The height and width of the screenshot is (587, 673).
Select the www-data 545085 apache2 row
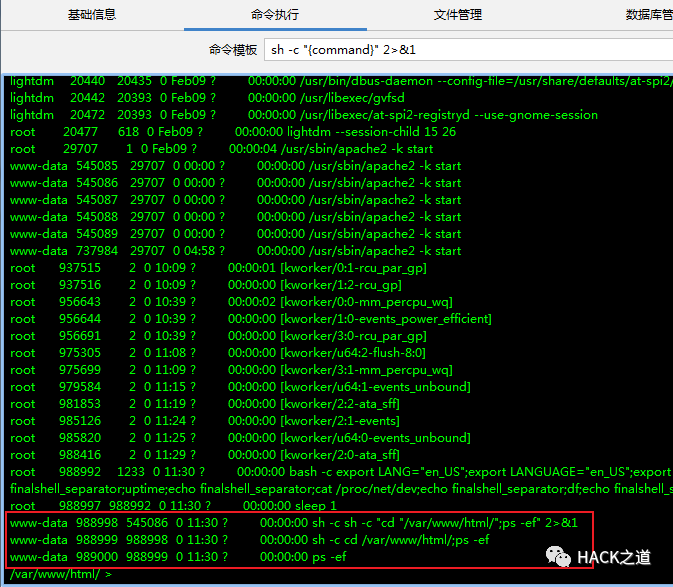click(x=236, y=166)
